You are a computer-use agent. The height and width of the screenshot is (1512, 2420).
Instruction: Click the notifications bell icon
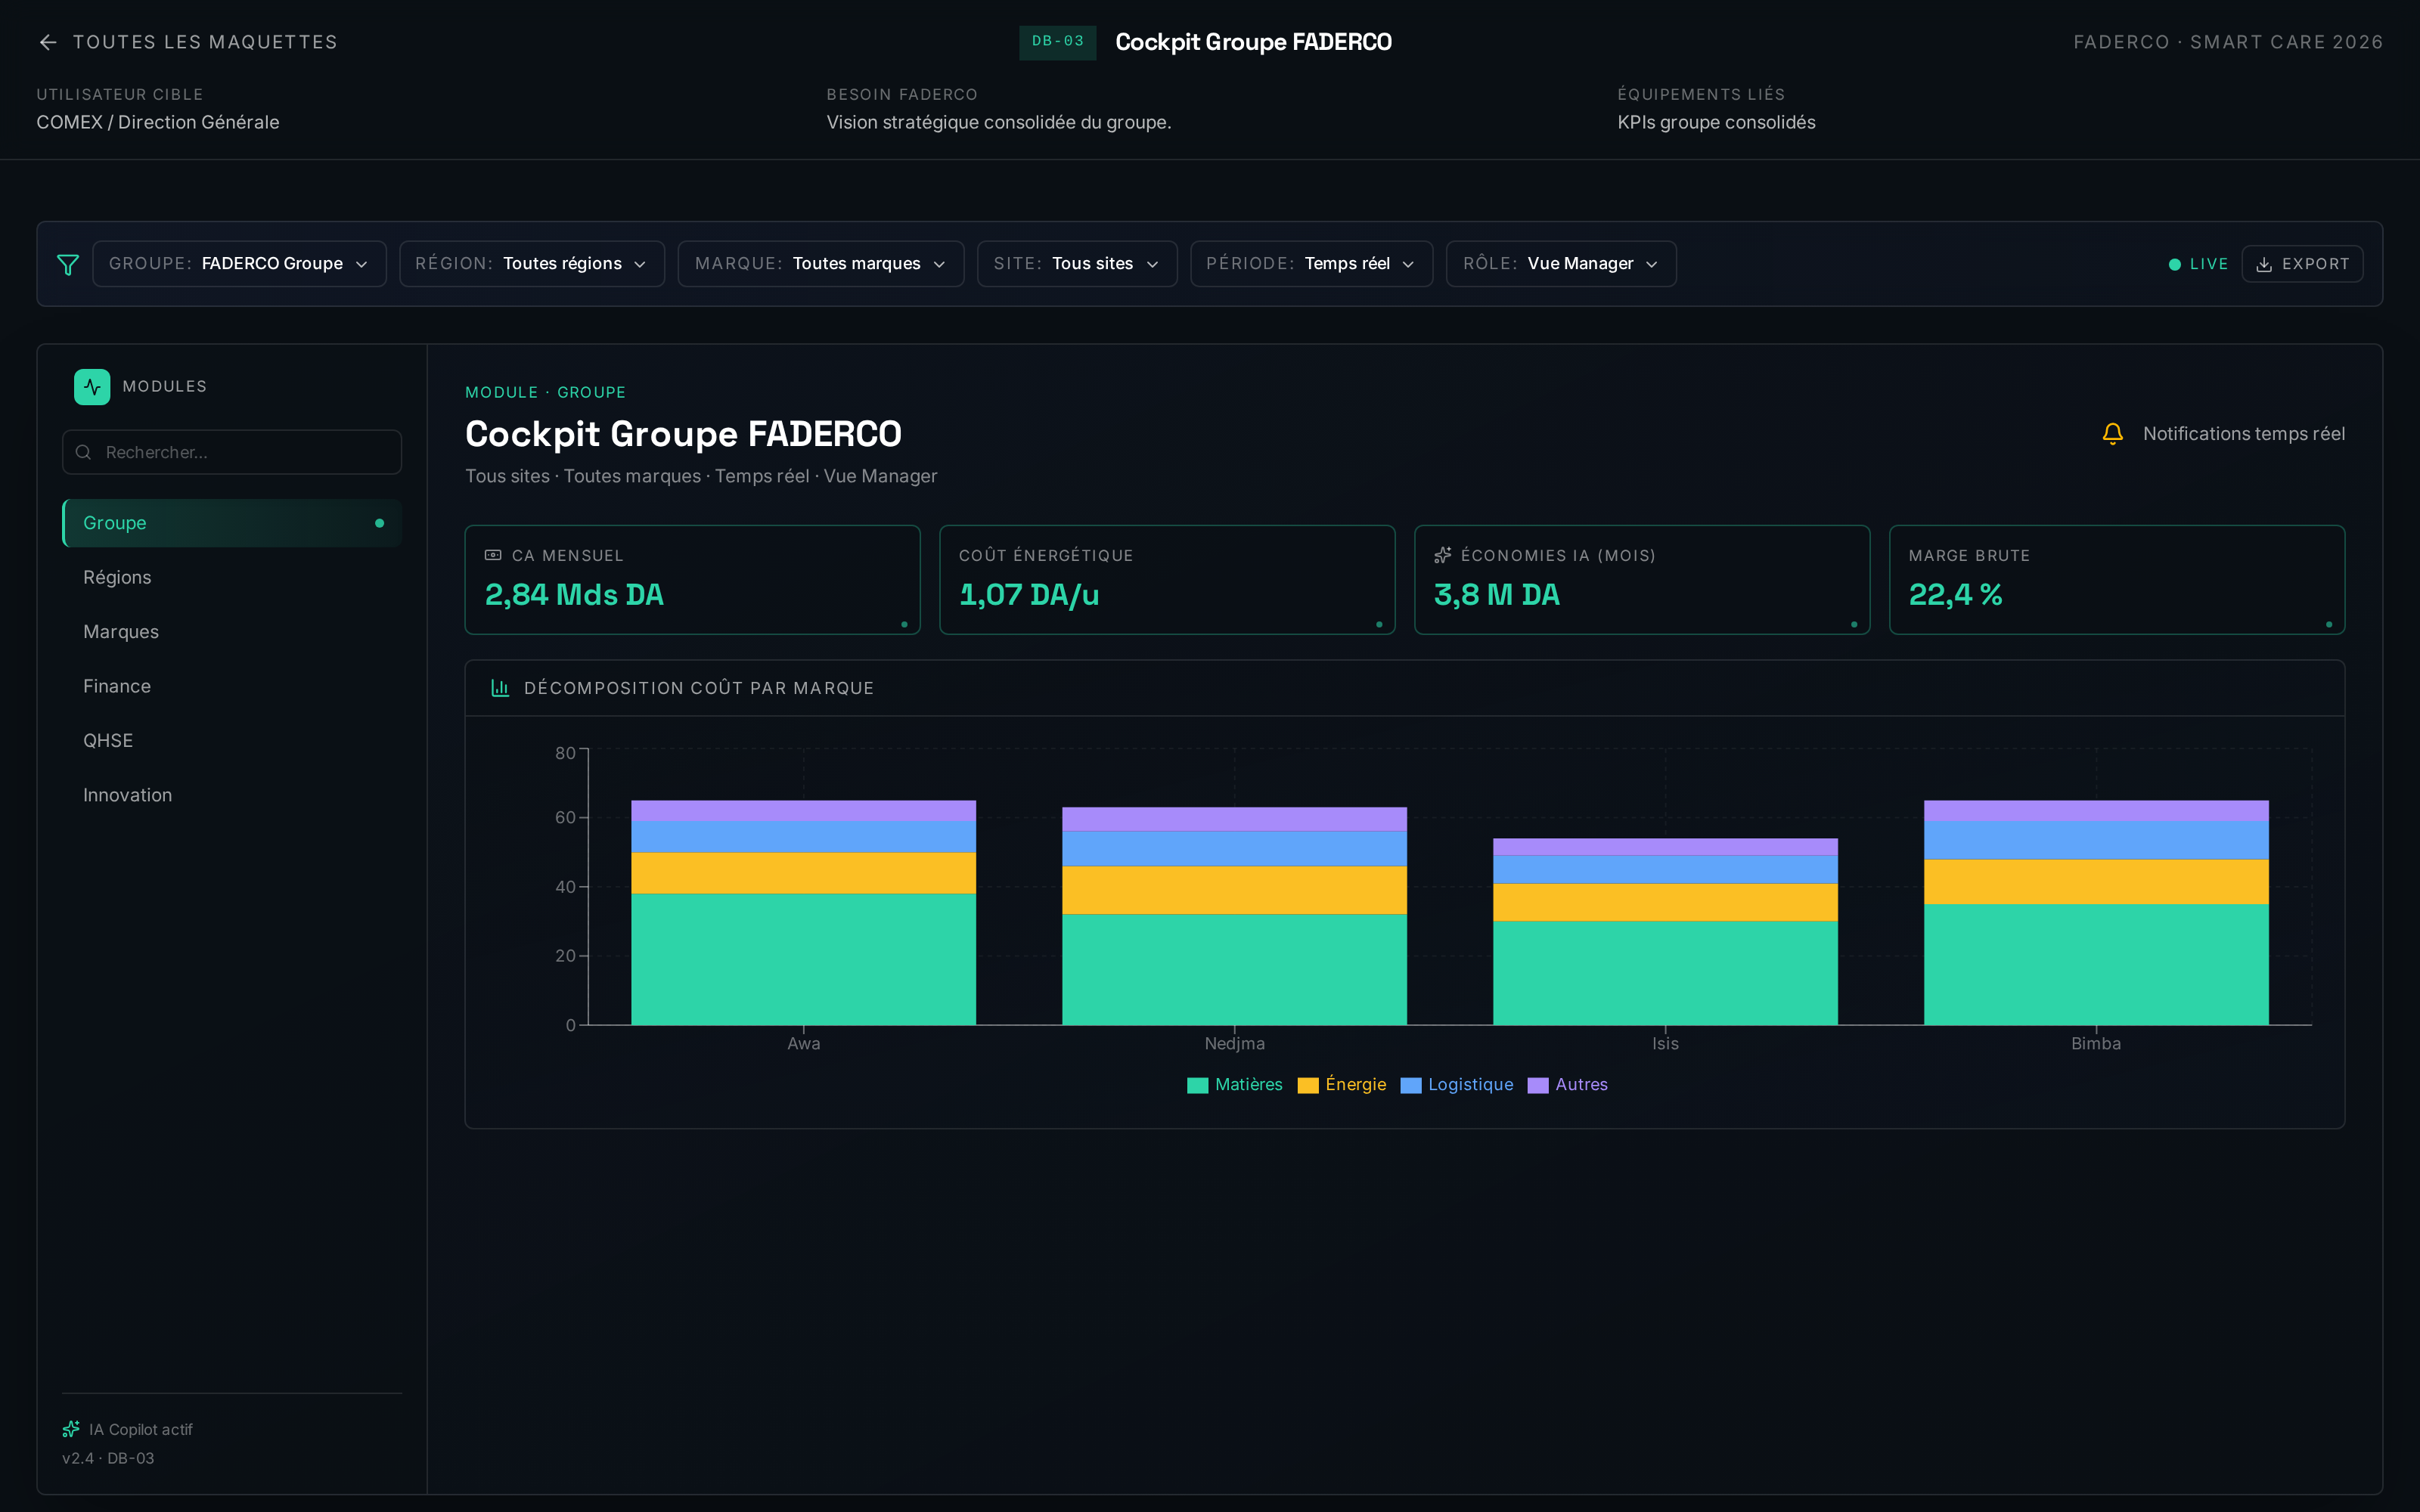tap(2112, 434)
